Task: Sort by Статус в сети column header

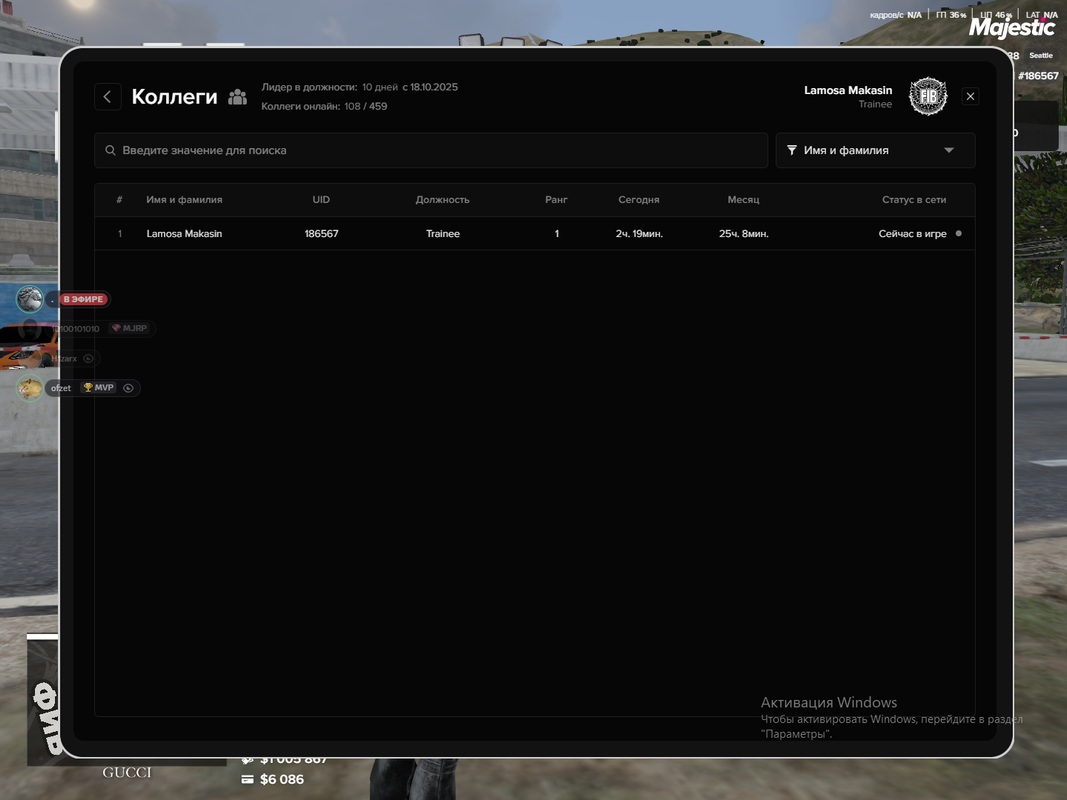Action: tap(914, 199)
